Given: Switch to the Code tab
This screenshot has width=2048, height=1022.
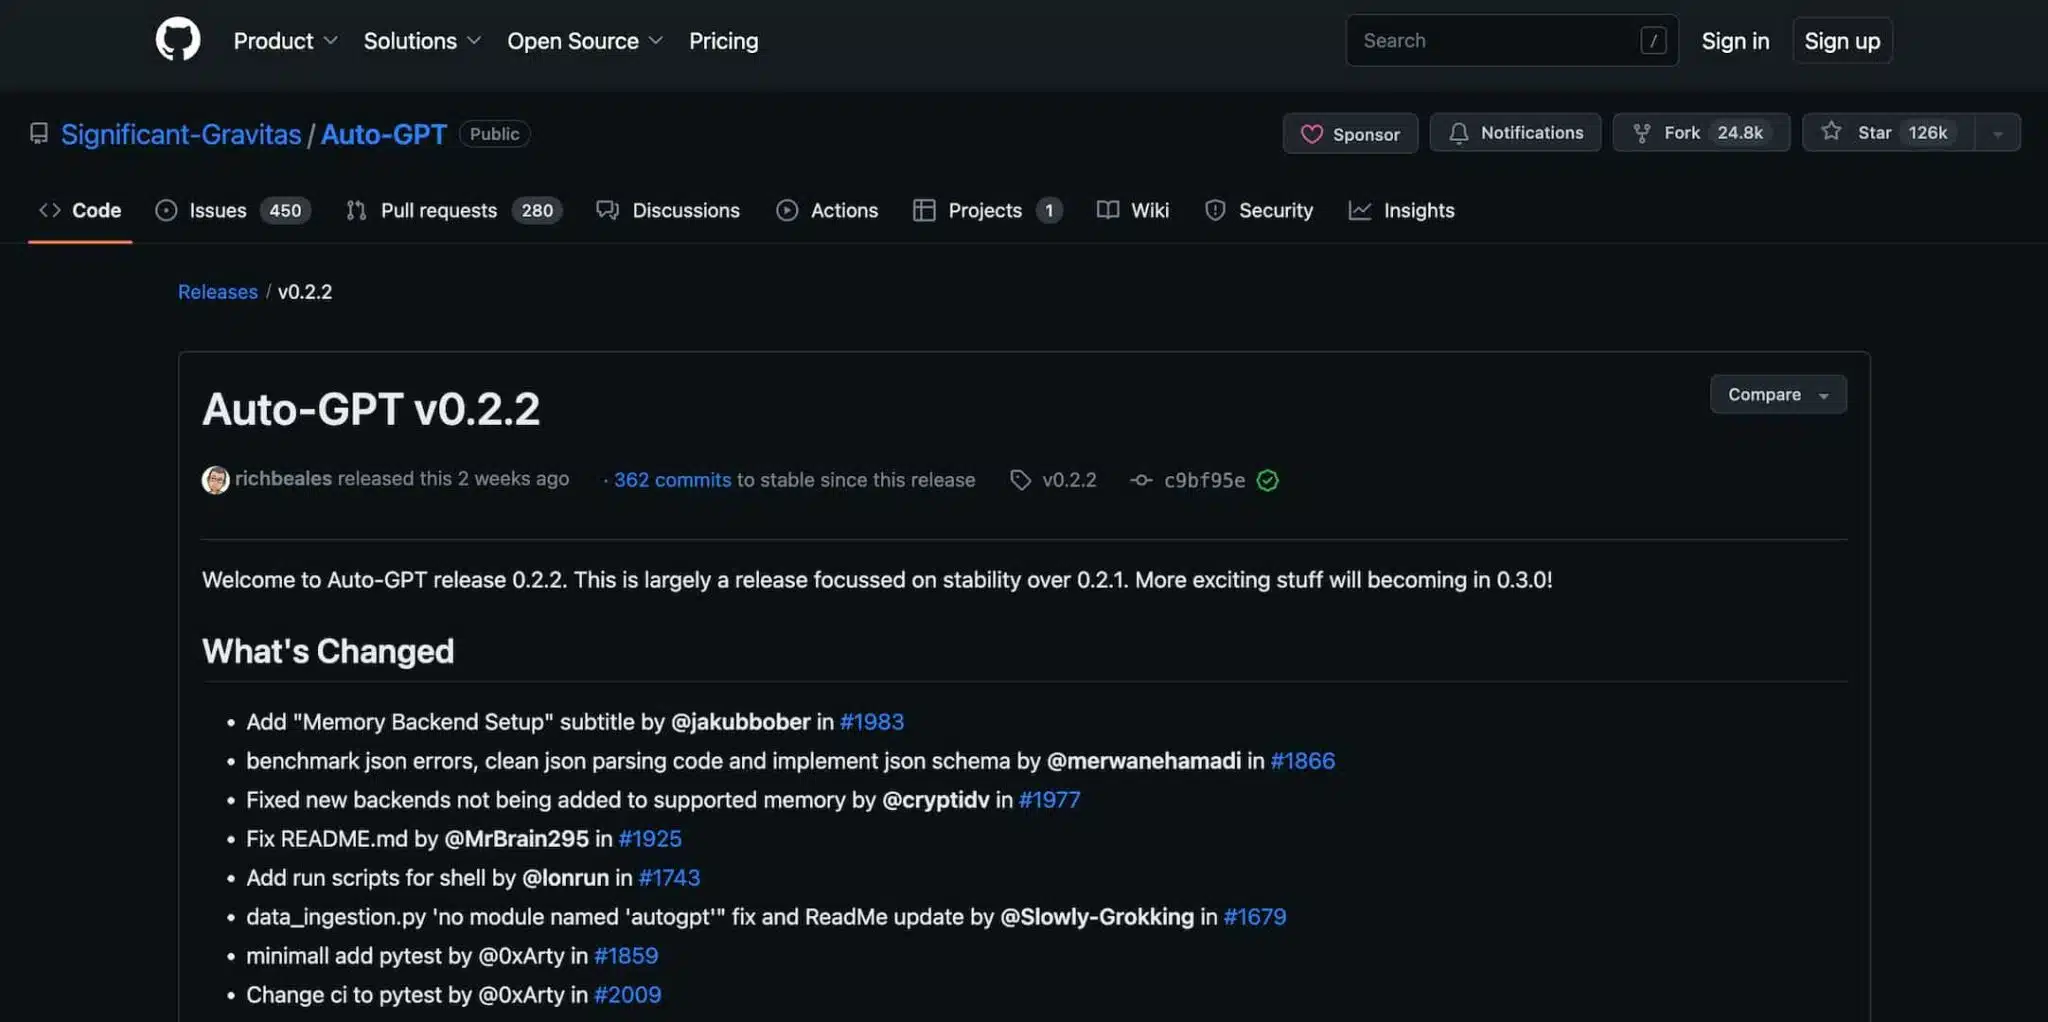Looking at the screenshot, I should [80, 210].
